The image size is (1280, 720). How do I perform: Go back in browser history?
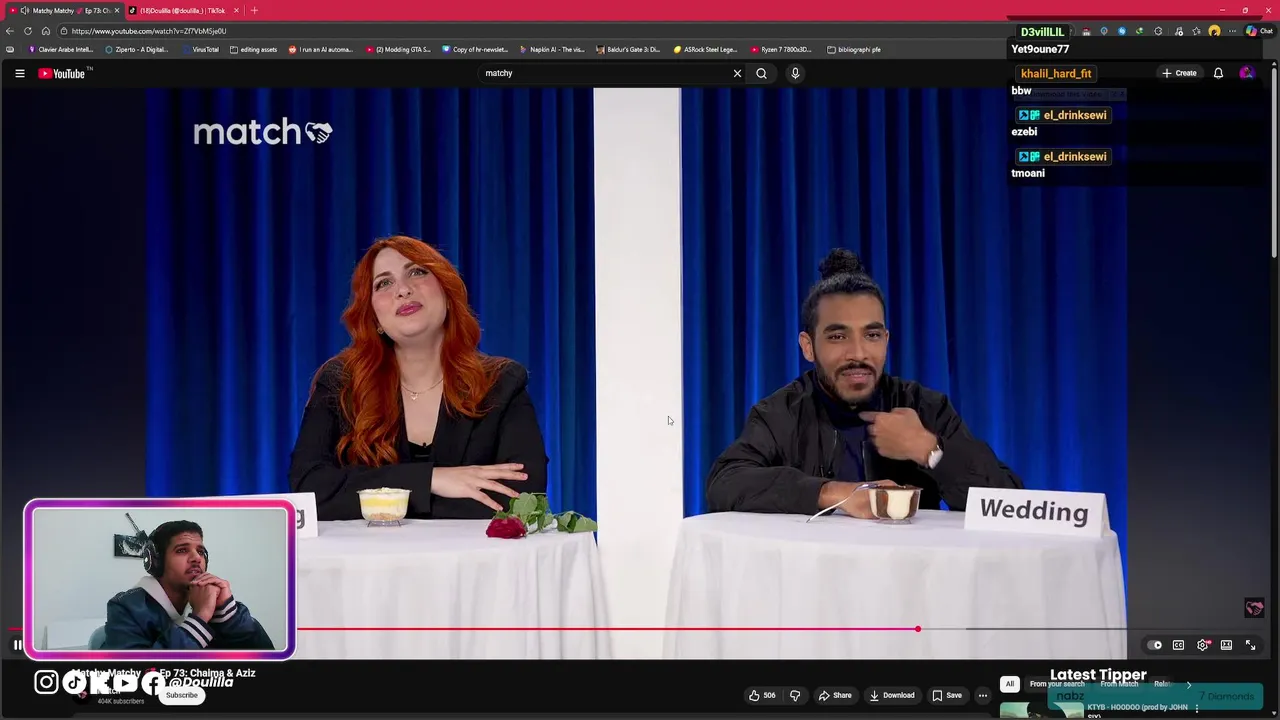(10, 31)
